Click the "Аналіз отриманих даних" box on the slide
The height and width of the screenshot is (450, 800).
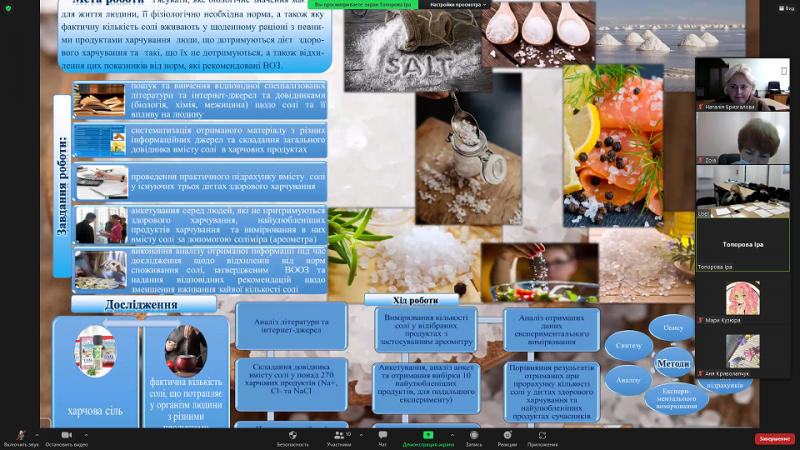pyautogui.click(x=552, y=330)
